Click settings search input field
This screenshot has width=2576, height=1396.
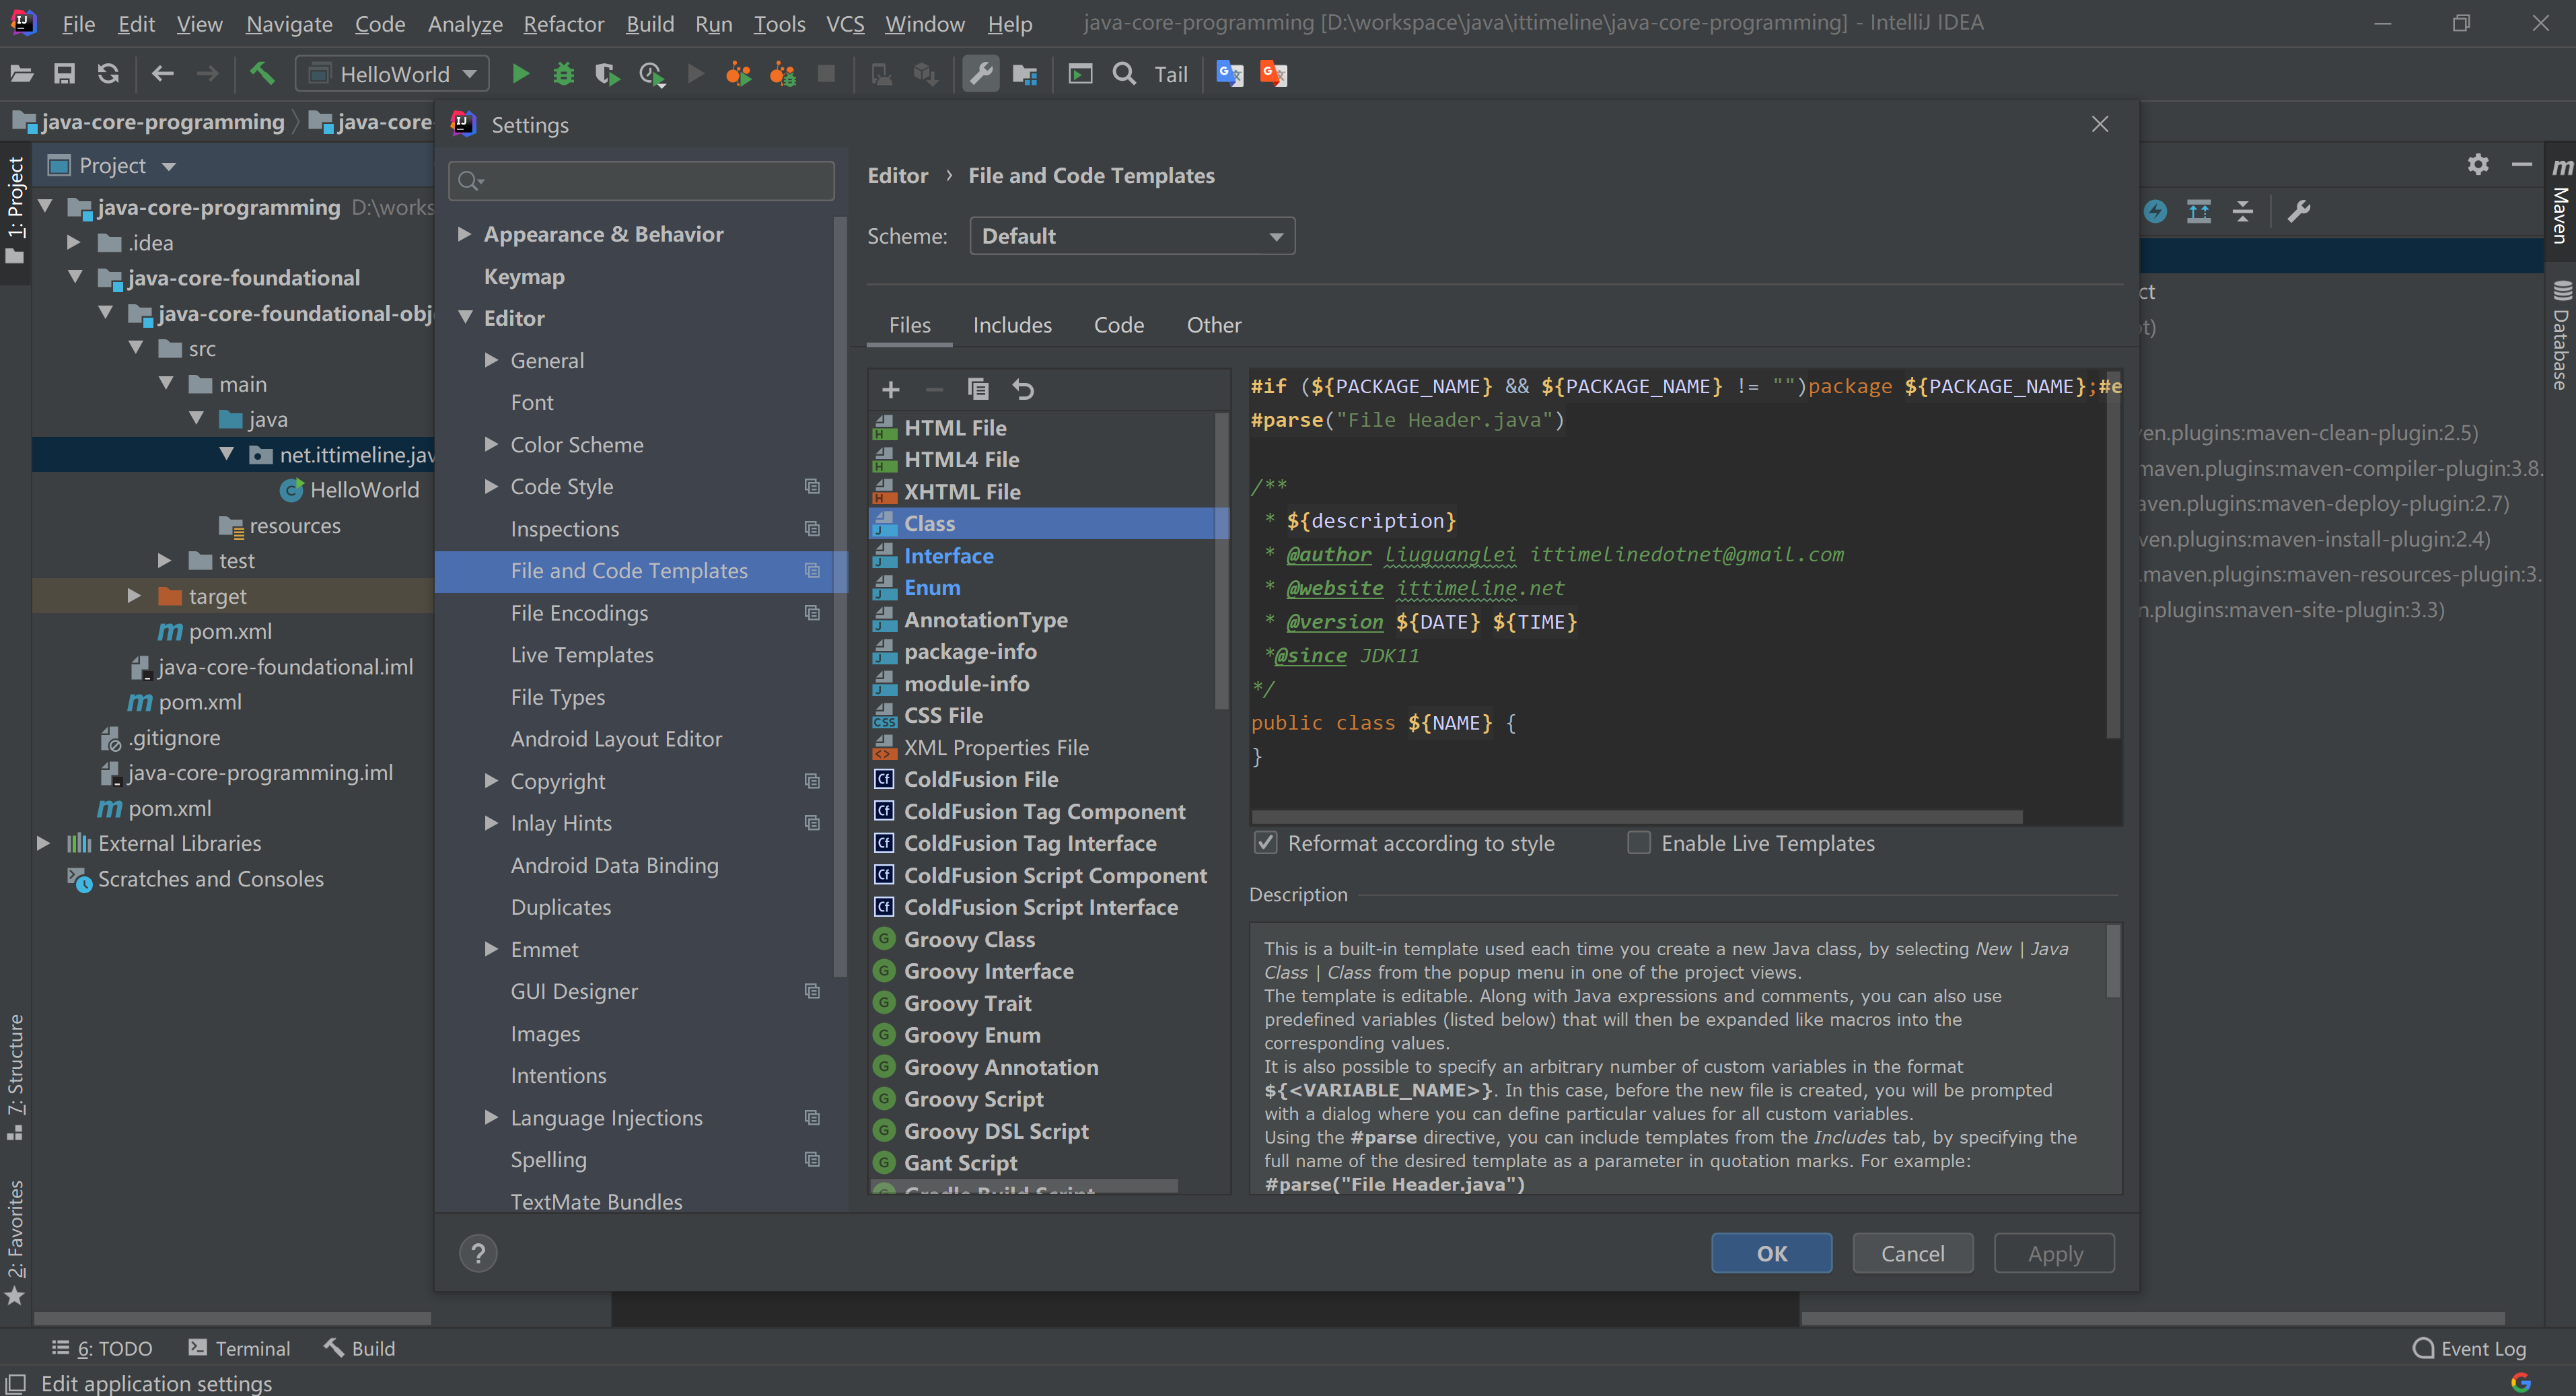click(641, 181)
